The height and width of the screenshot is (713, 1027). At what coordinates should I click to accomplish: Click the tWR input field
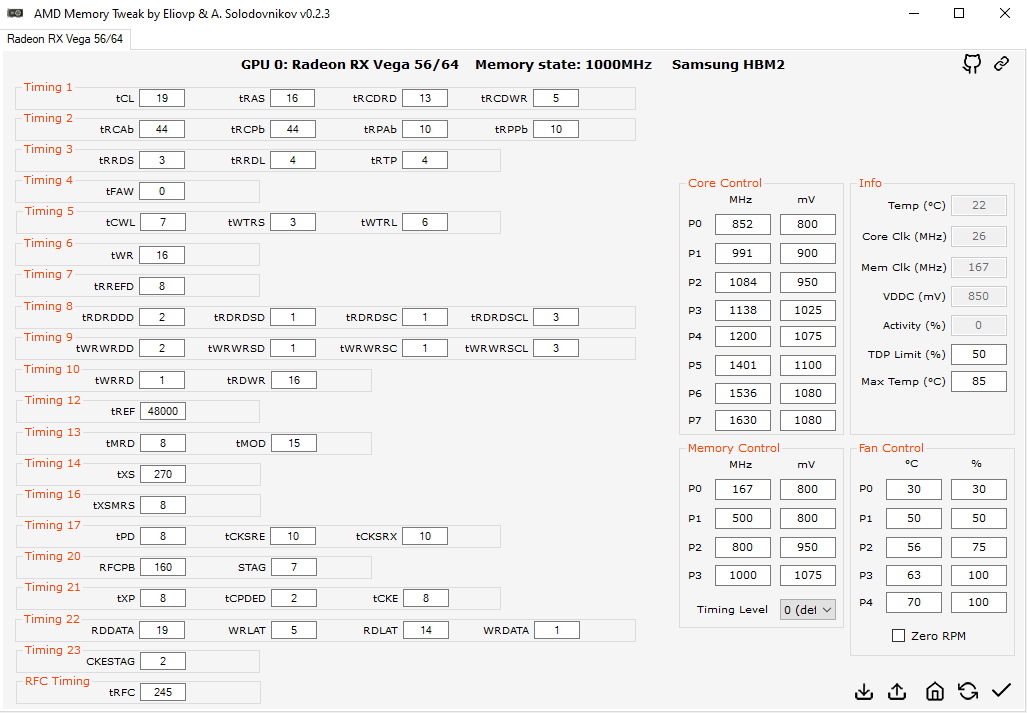click(x=162, y=255)
